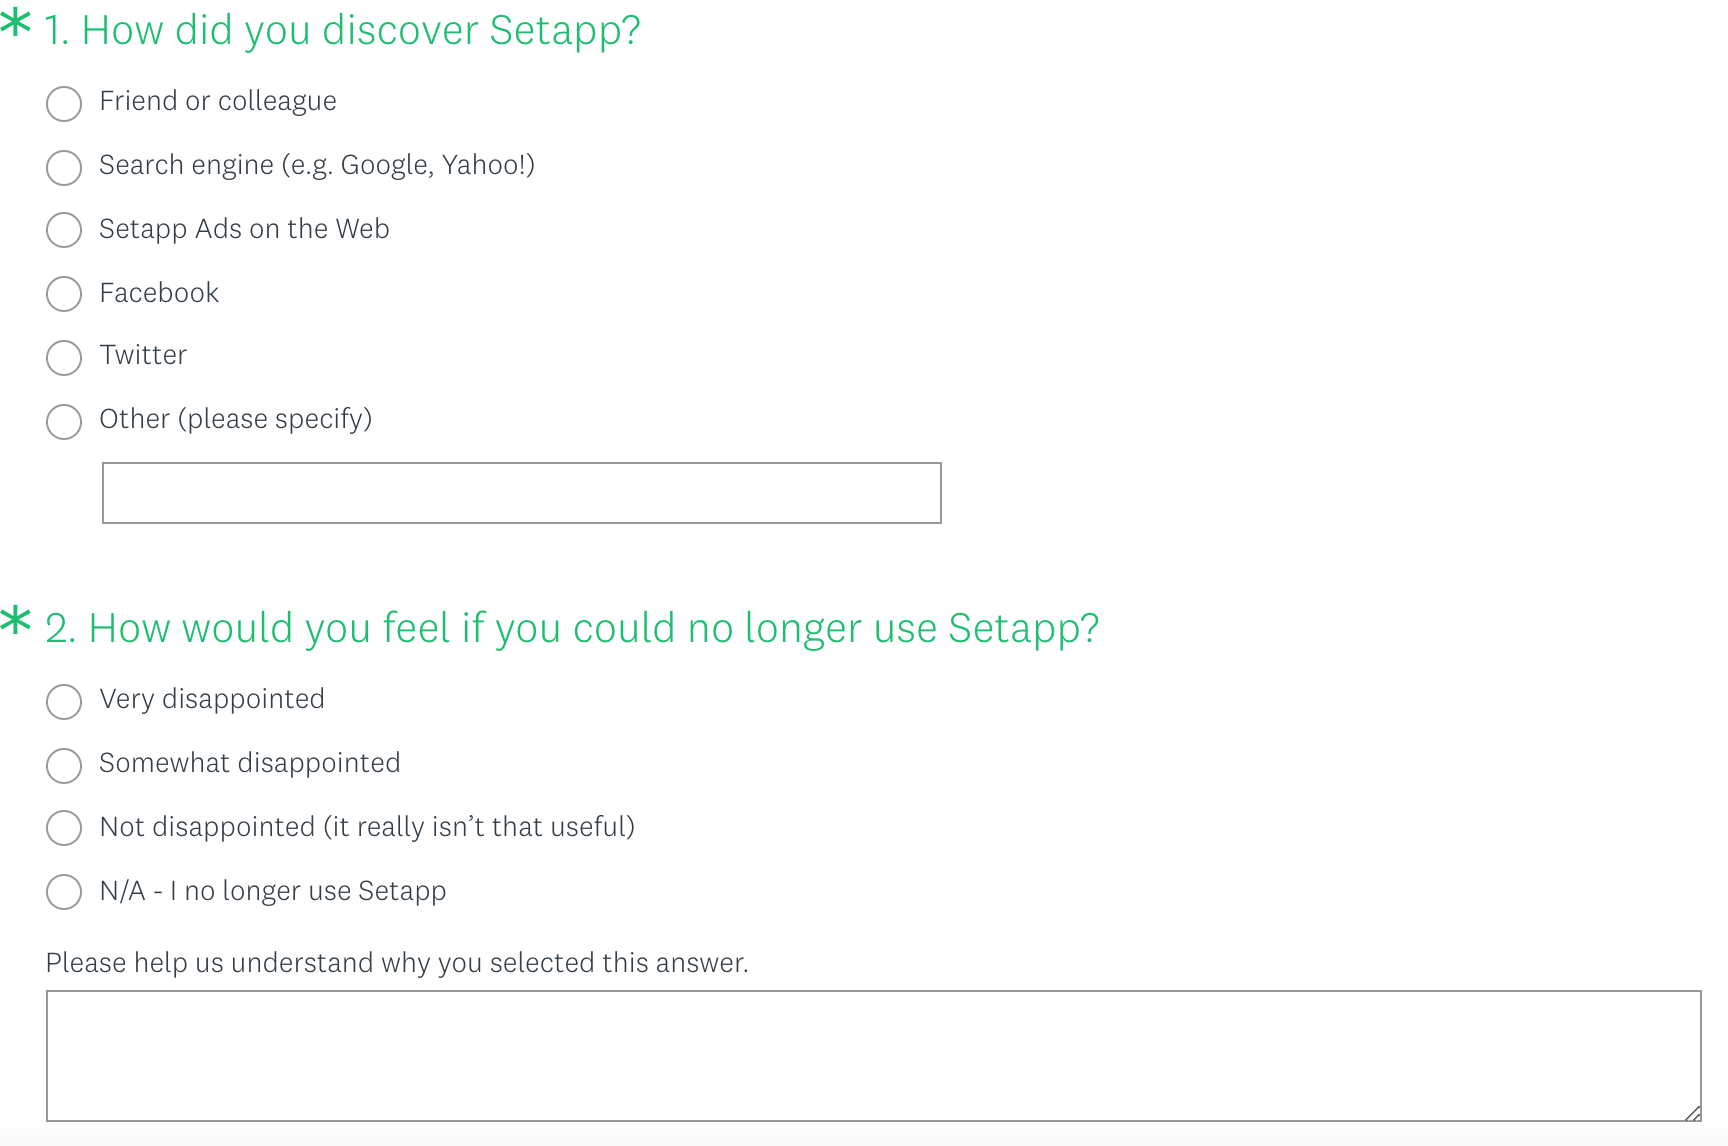Image resolution: width=1728 pixels, height=1146 pixels.
Task: Click the Very disappointed label text
Action: pos(212,699)
